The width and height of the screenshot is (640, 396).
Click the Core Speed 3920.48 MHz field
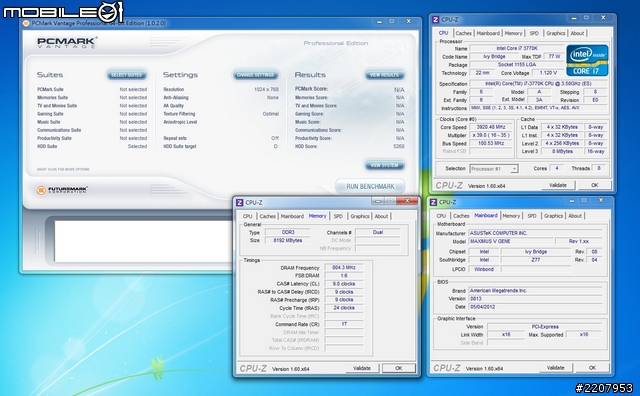(x=491, y=127)
